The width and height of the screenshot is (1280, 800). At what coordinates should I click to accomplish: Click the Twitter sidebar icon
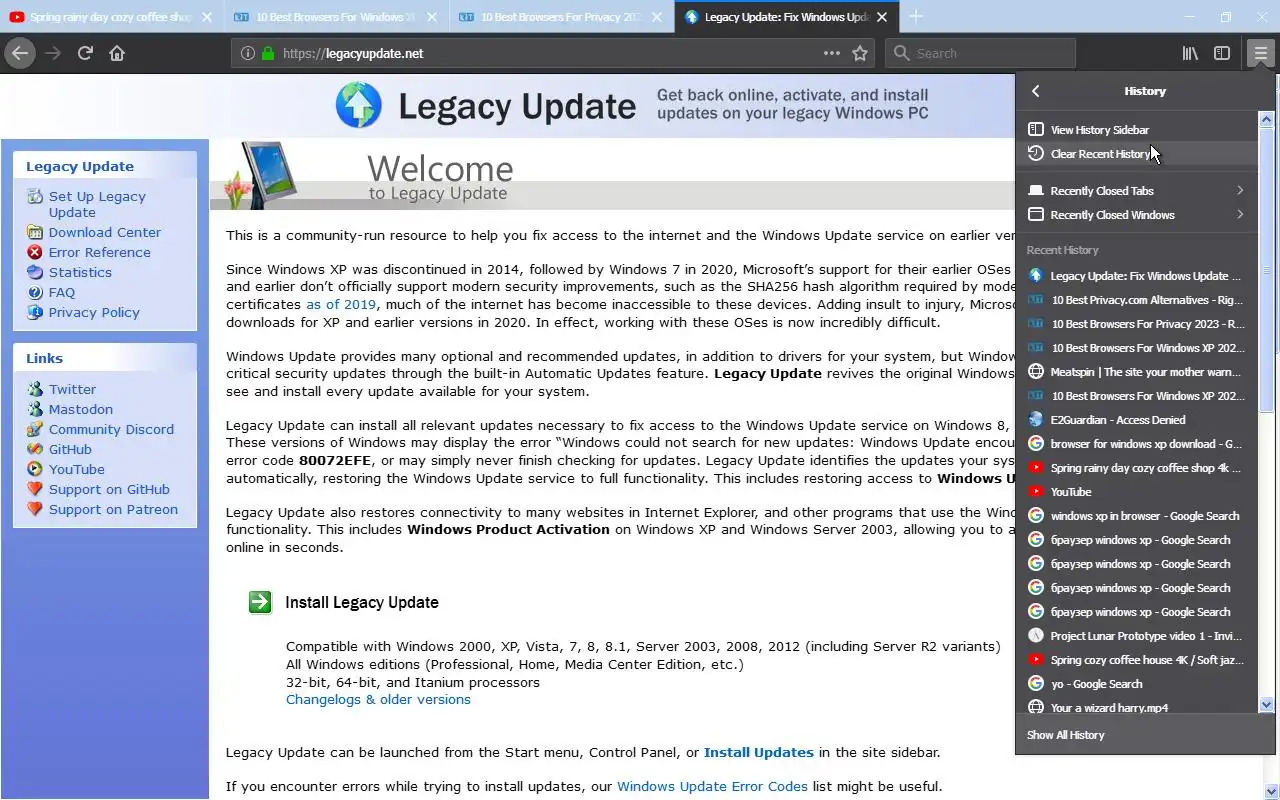pyautogui.click(x=35, y=389)
